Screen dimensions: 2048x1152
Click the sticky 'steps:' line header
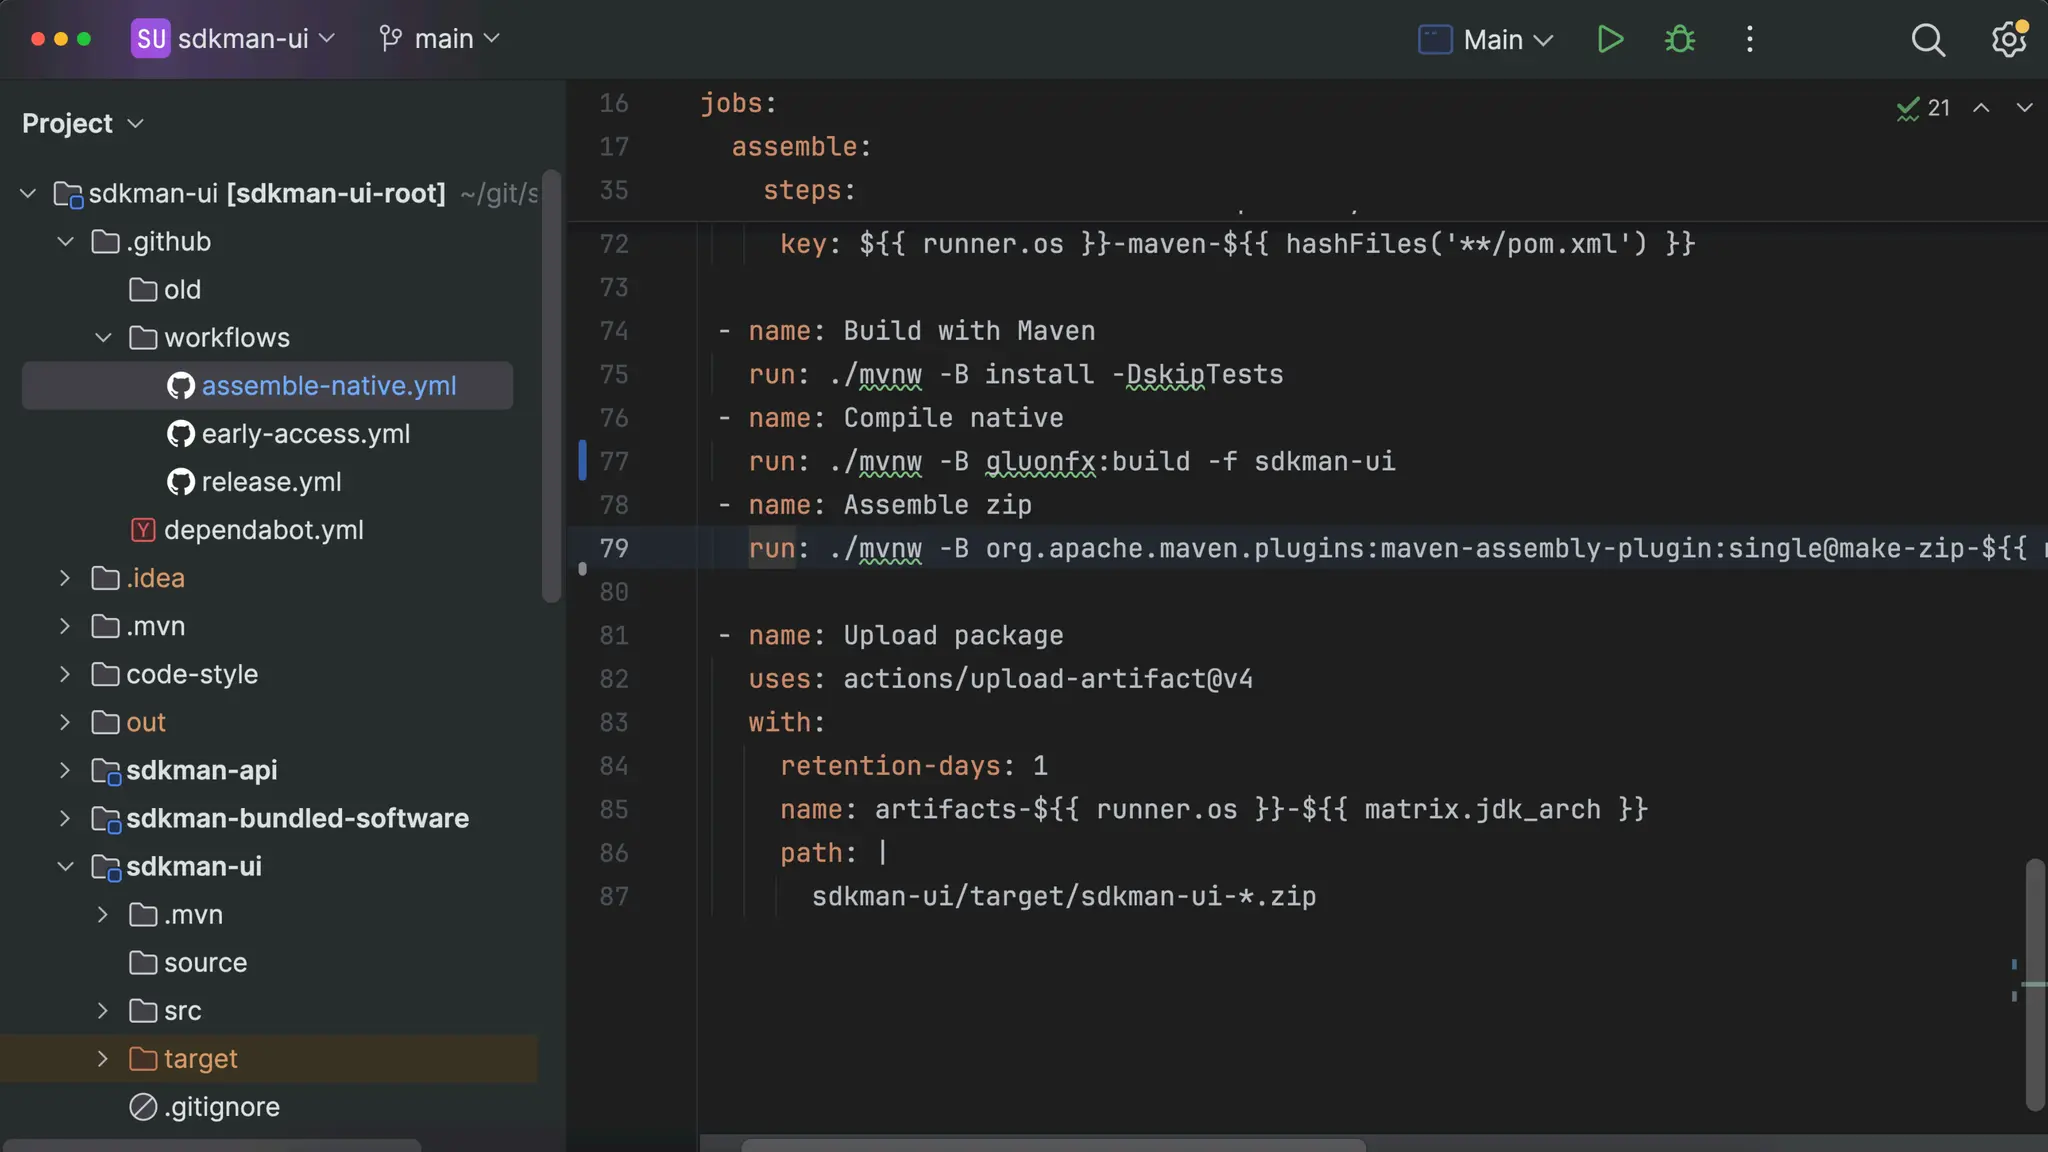(808, 190)
